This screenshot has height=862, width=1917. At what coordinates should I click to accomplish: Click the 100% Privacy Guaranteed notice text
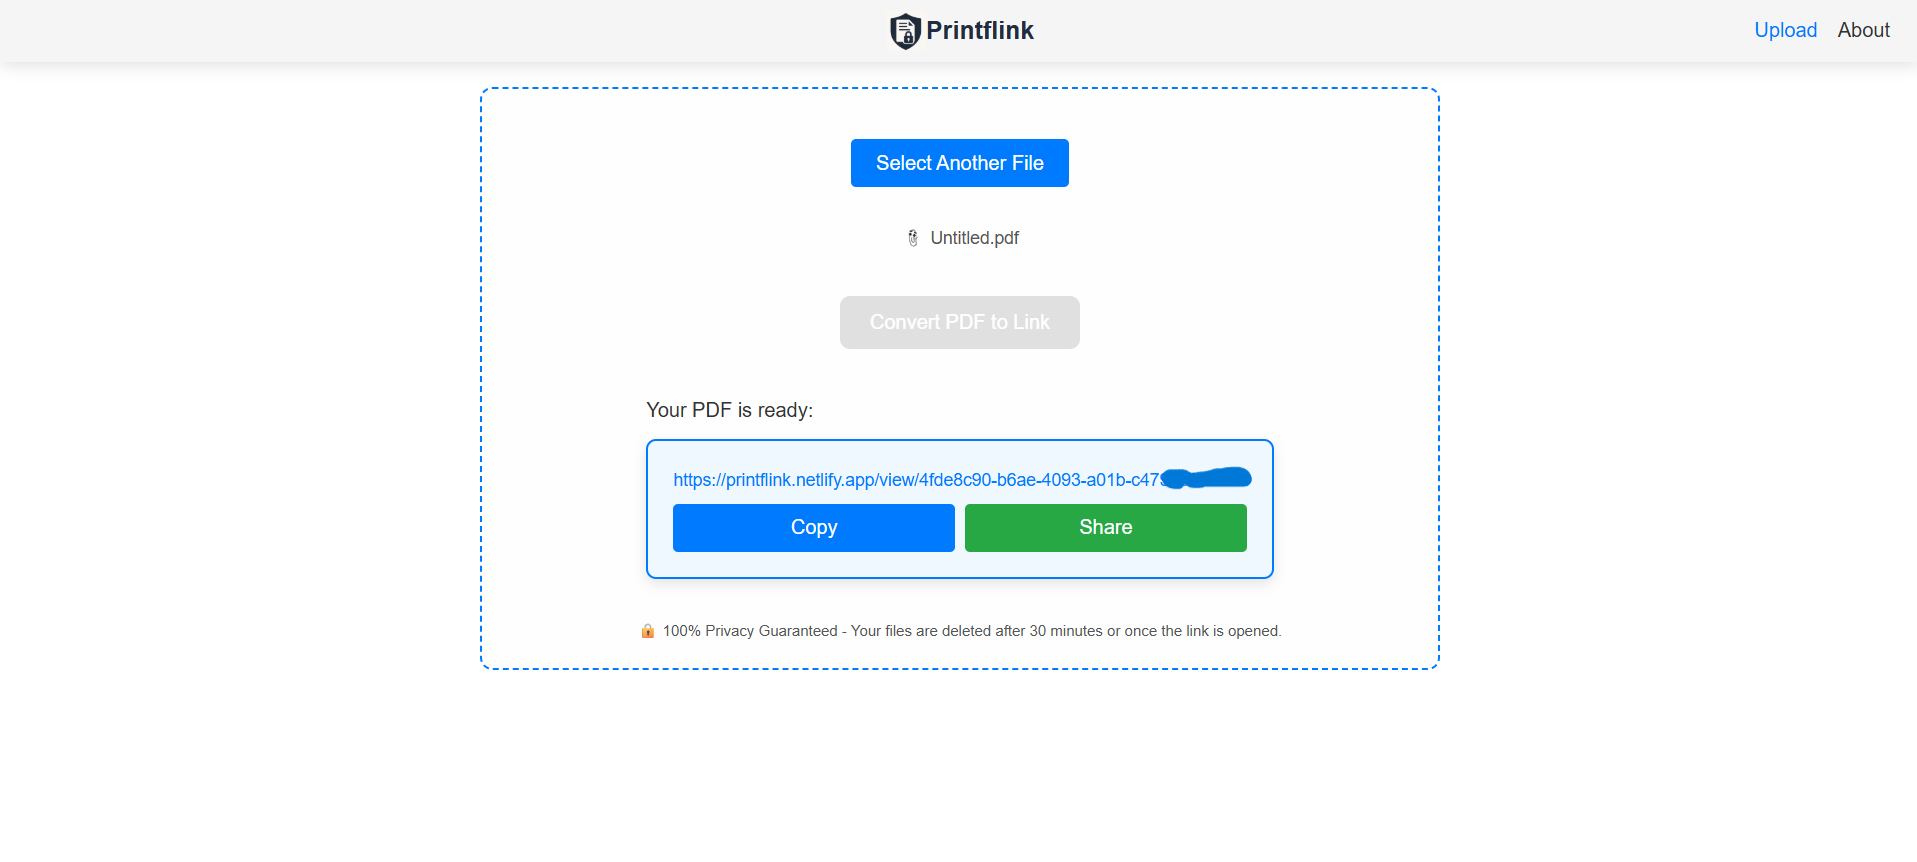tap(970, 631)
